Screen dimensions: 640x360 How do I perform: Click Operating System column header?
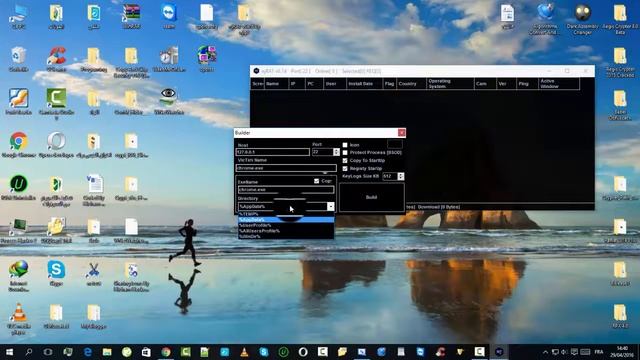click(450, 84)
